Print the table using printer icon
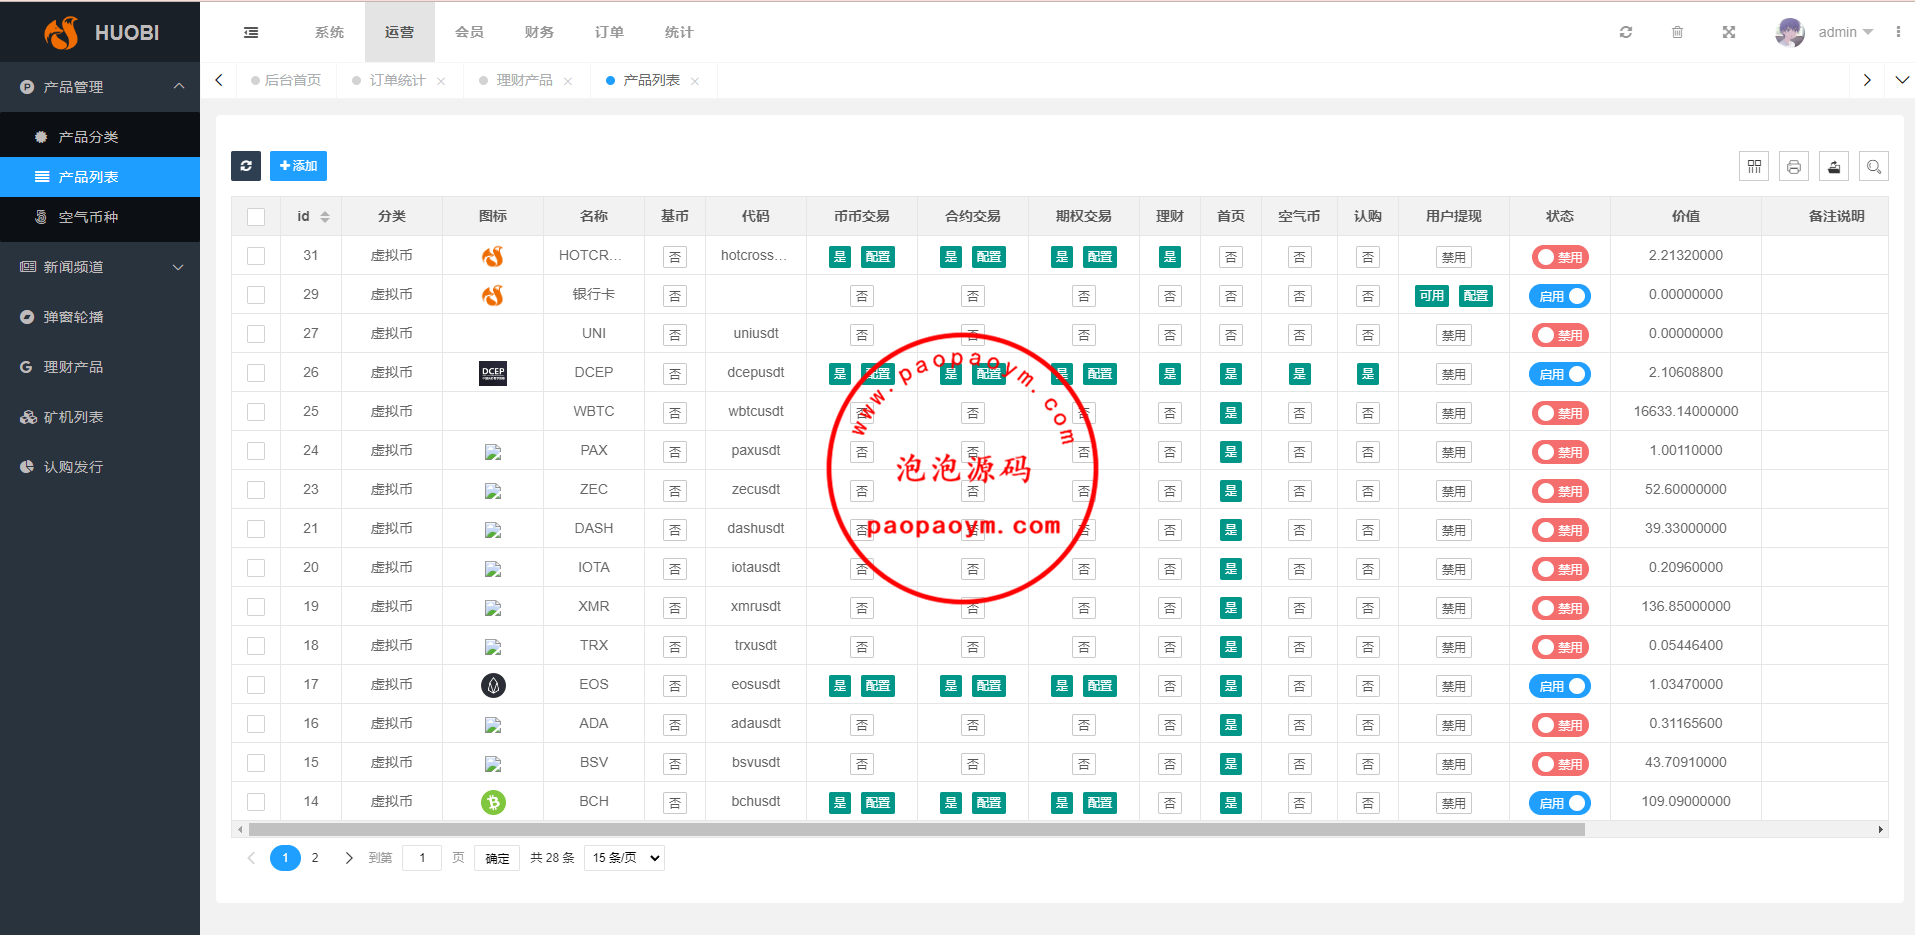Image resolution: width=1915 pixels, height=935 pixels. [1794, 167]
